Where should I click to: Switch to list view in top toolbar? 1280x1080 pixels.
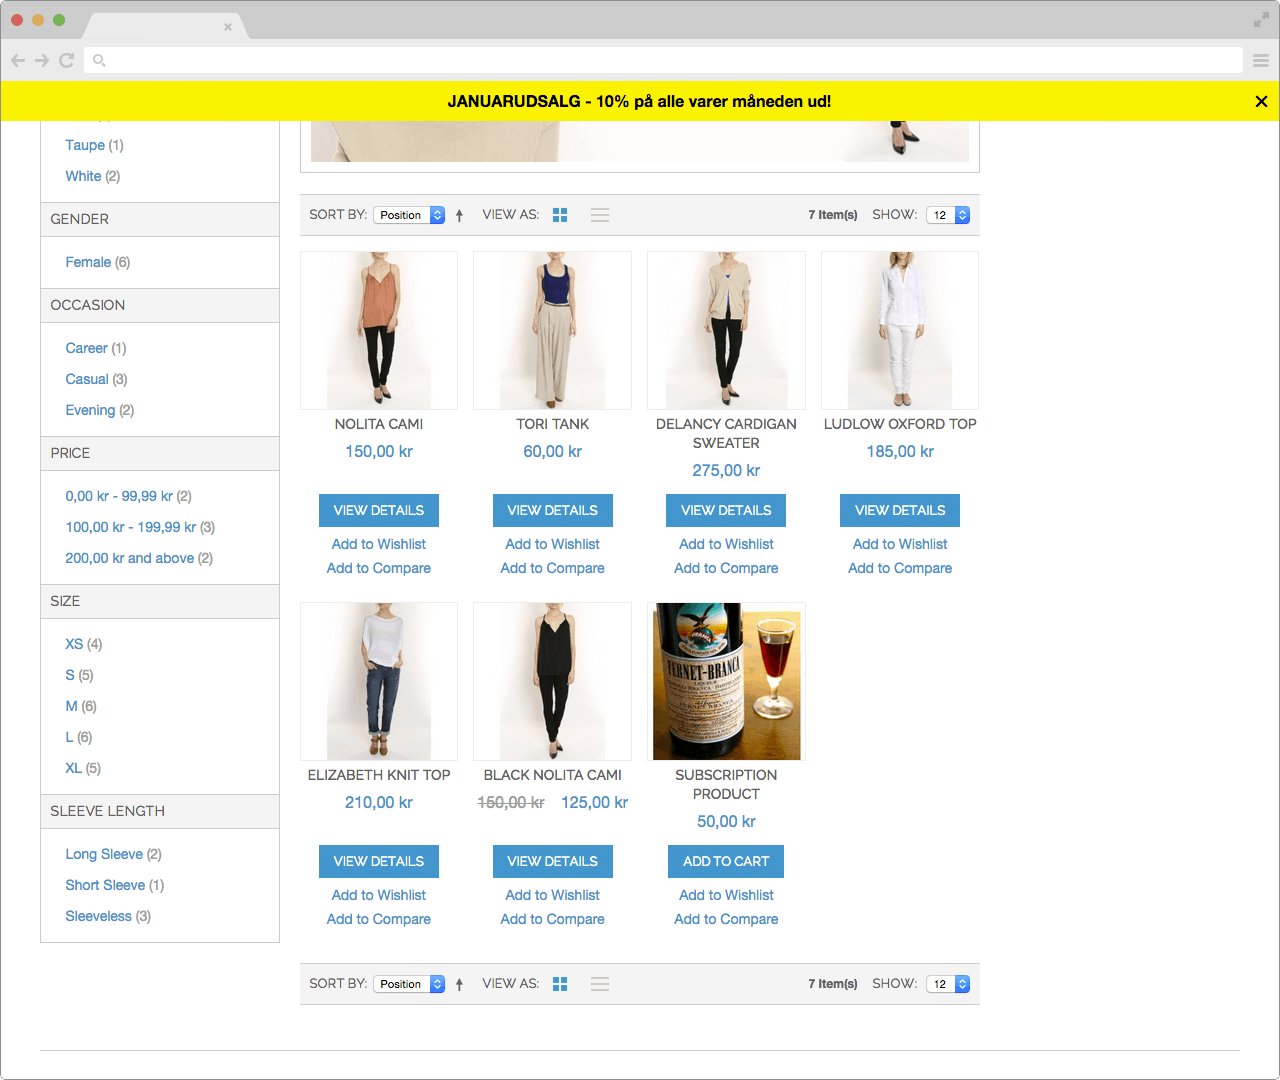pyautogui.click(x=600, y=215)
